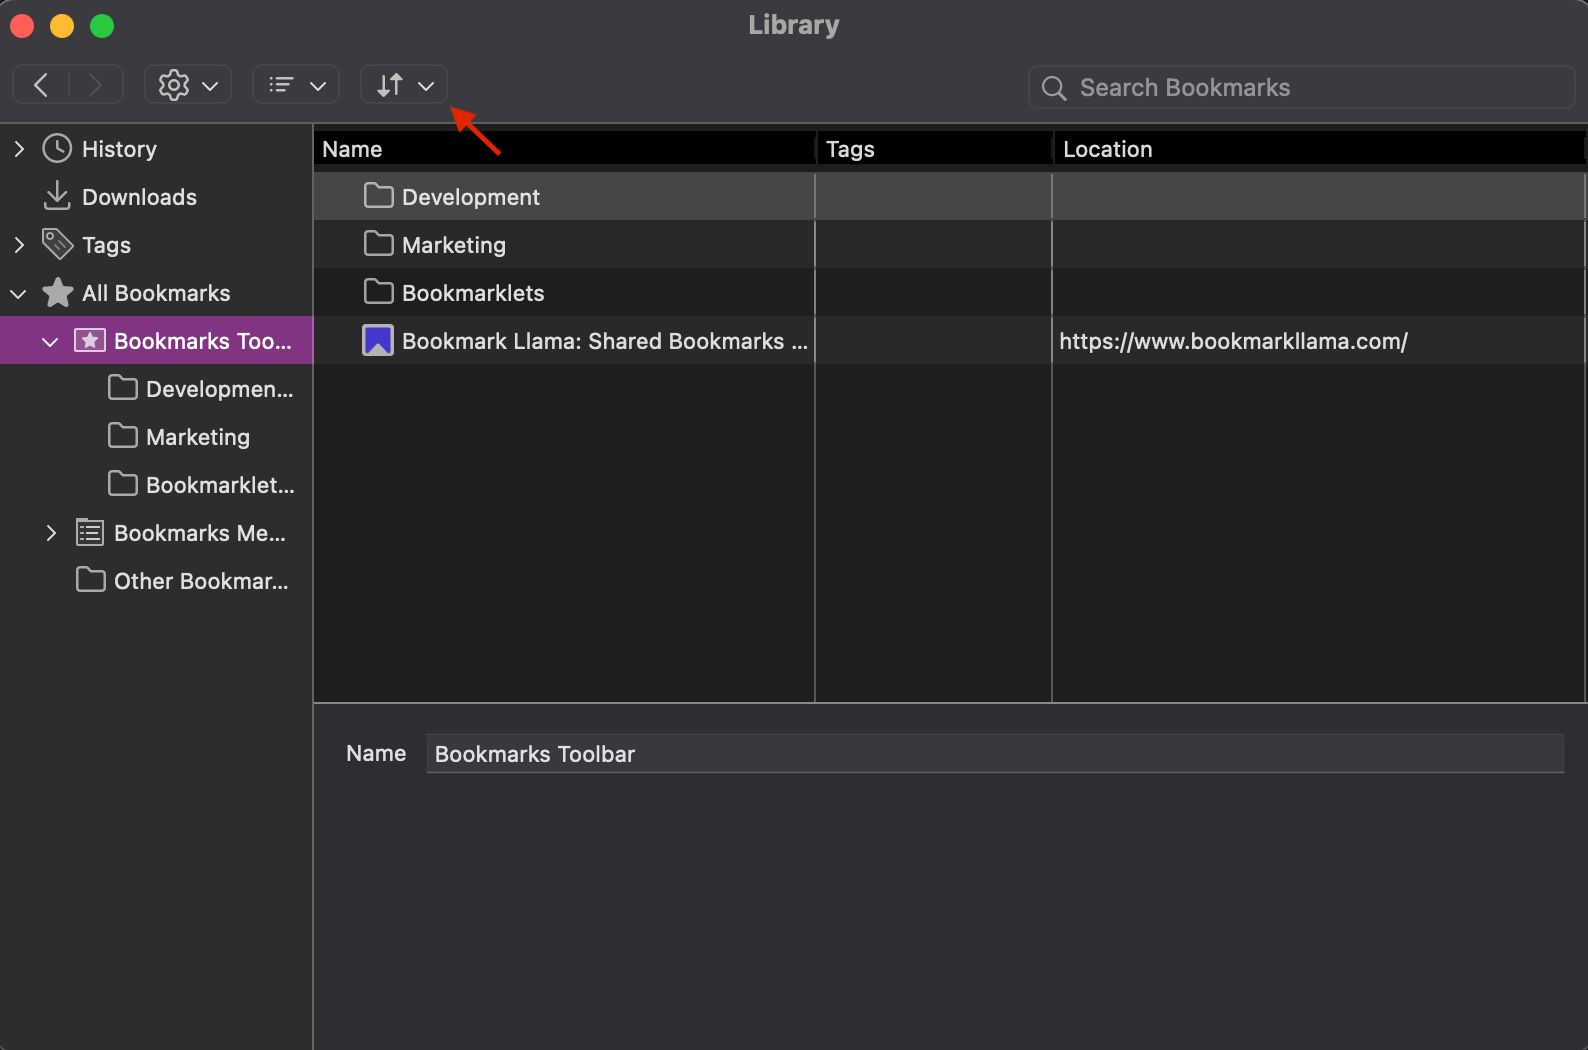The width and height of the screenshot is (1588, 1050).
Task: Click Bookmarklets folder icon in list
Action: point(378,291)
